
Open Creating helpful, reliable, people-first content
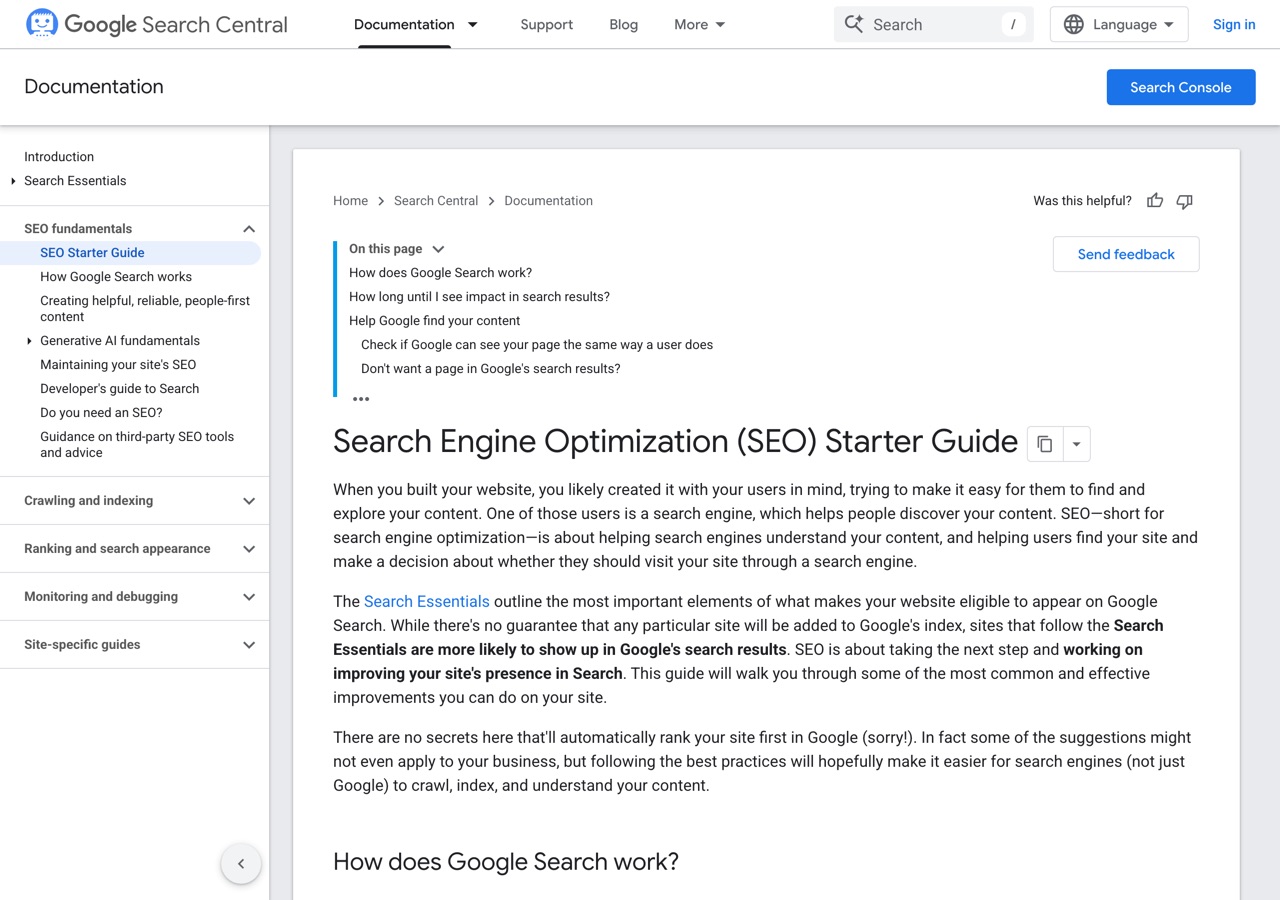pos(145,309)
